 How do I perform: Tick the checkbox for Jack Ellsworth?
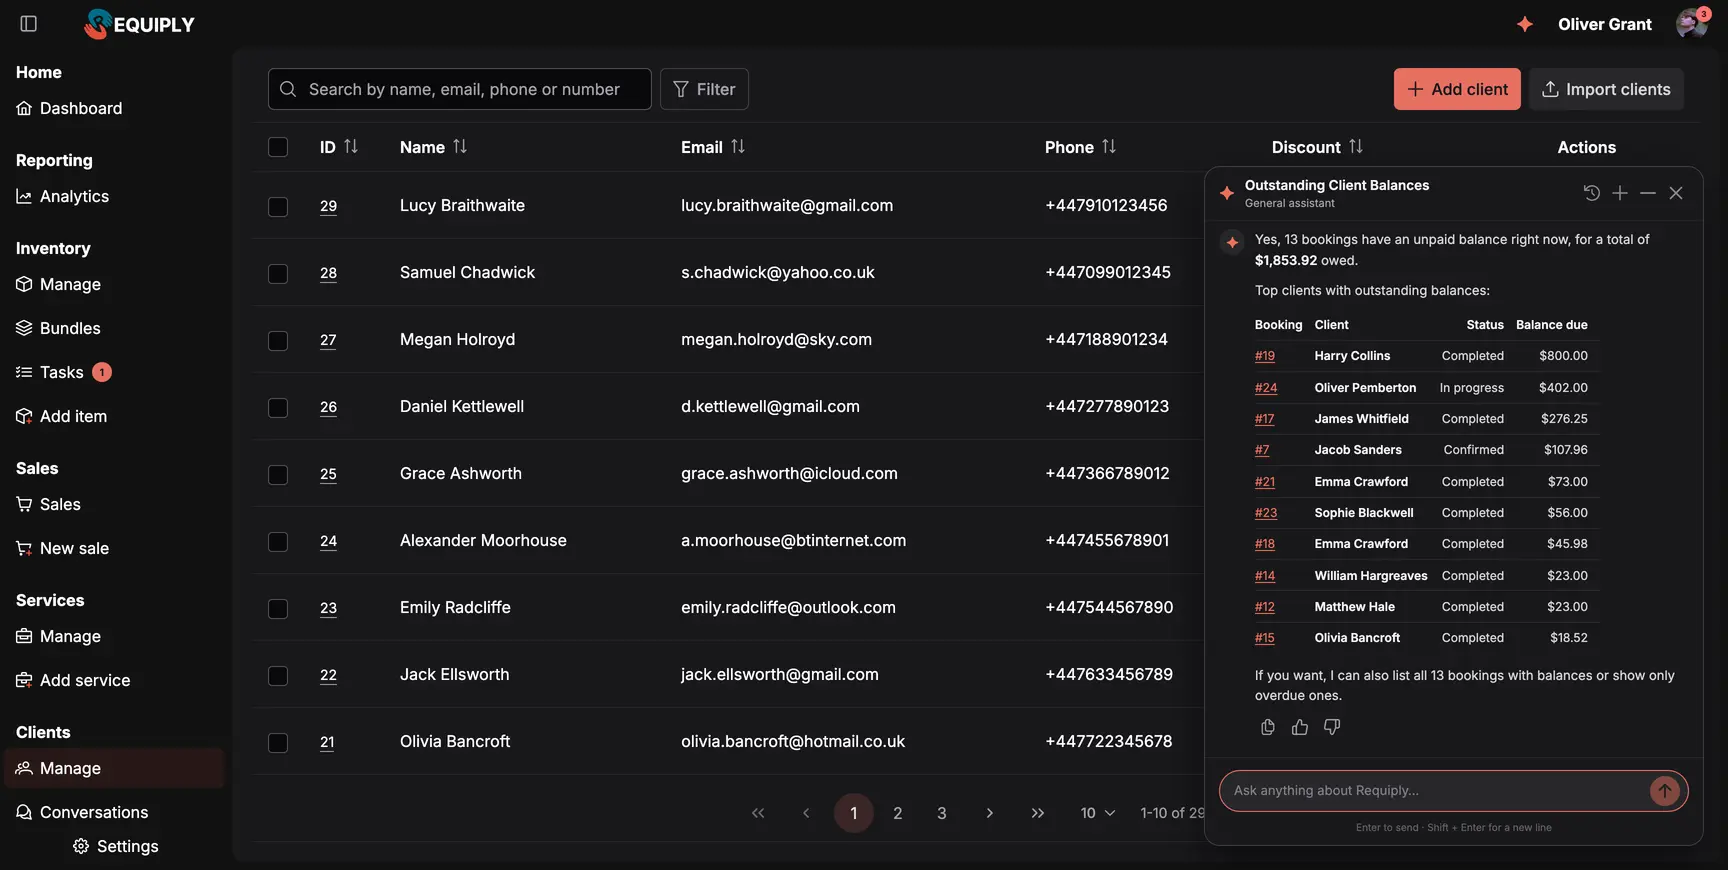coord(278,676)
